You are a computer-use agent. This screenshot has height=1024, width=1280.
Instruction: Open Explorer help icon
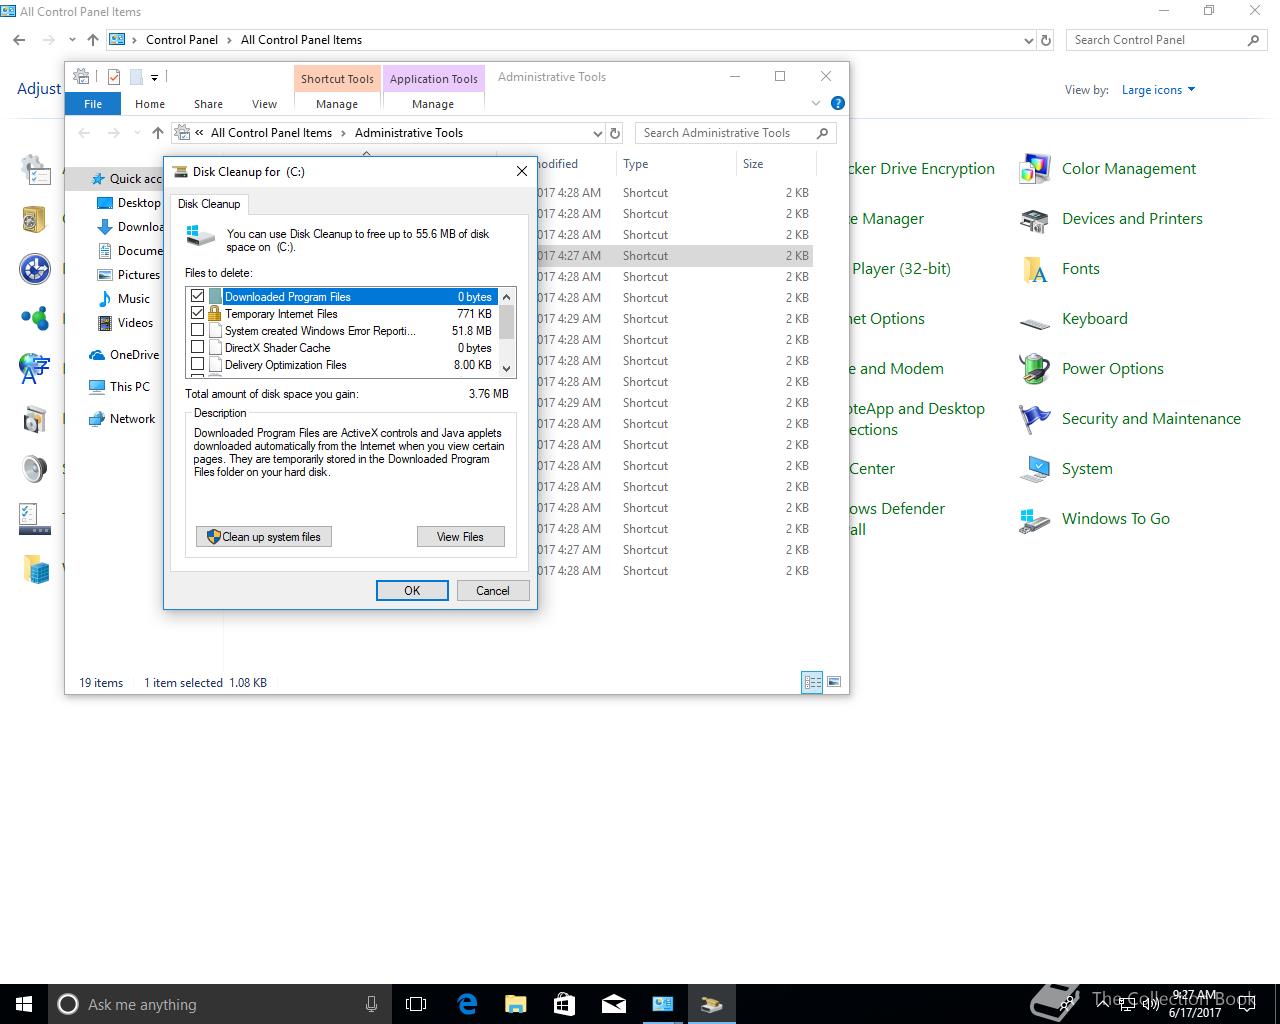click(x=838, y=103)
